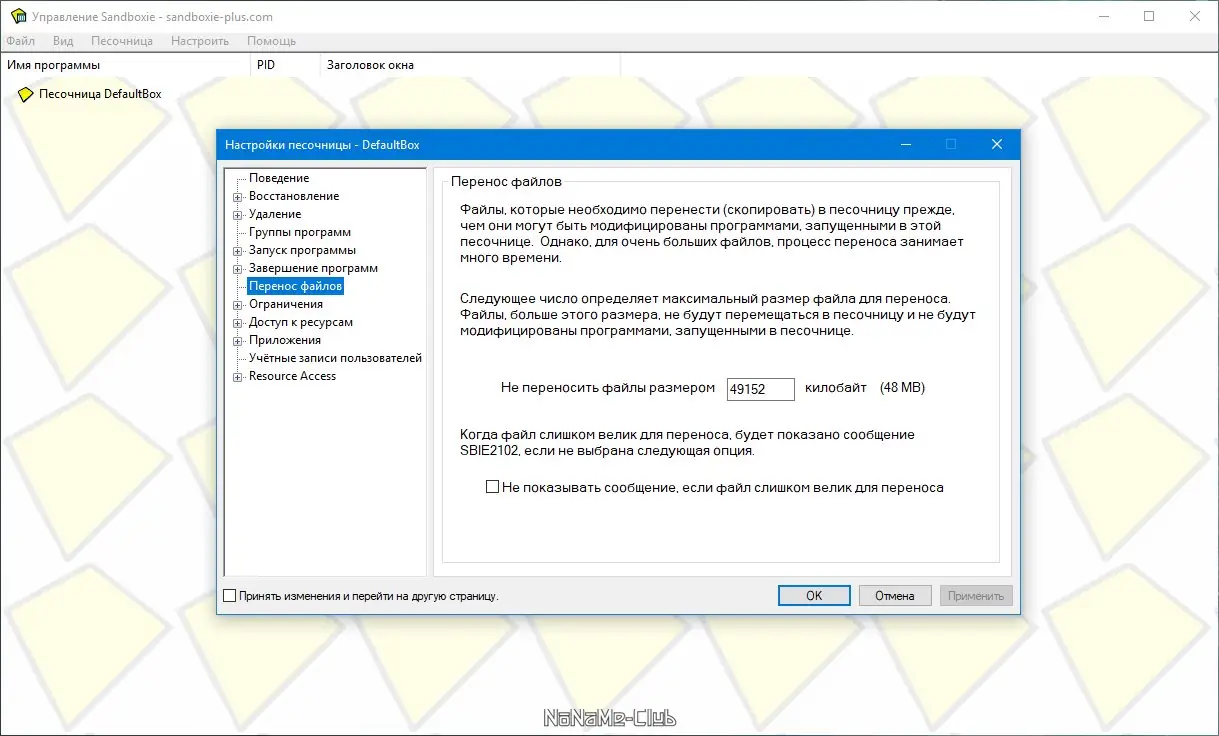Click 'Заголовок окна' column header
Viewport: 1219px width, 736px height.
(x=470, y=65)
